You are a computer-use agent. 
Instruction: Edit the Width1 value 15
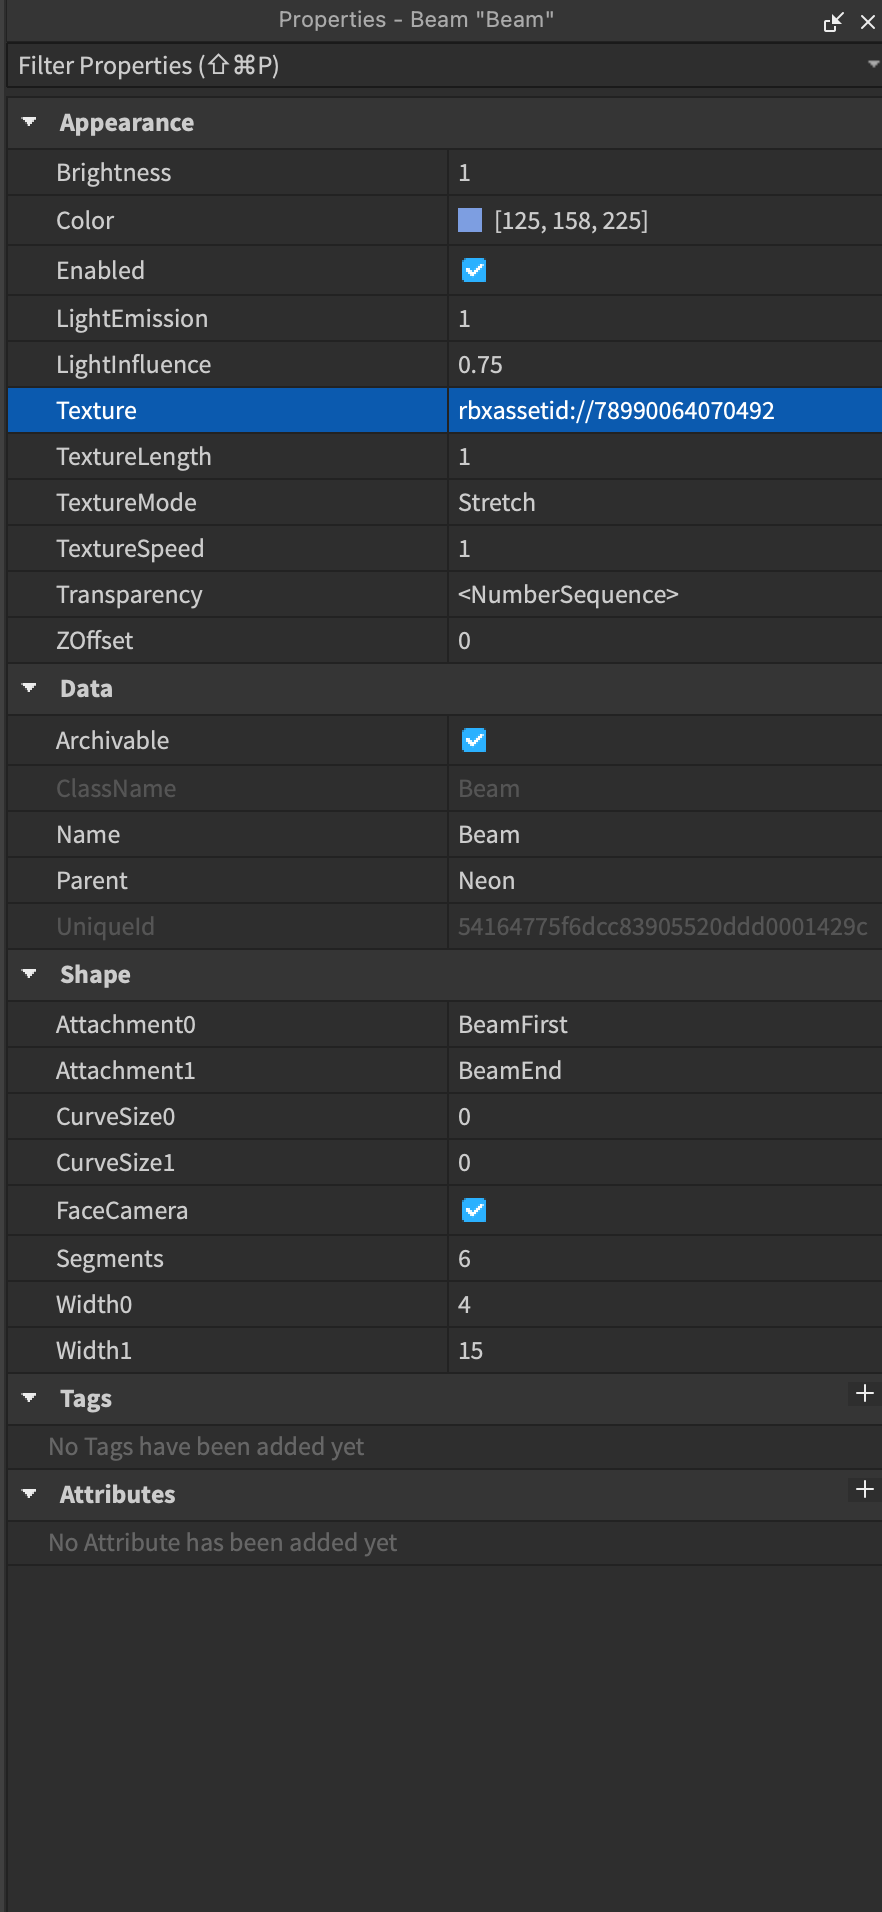(665, 1350)
